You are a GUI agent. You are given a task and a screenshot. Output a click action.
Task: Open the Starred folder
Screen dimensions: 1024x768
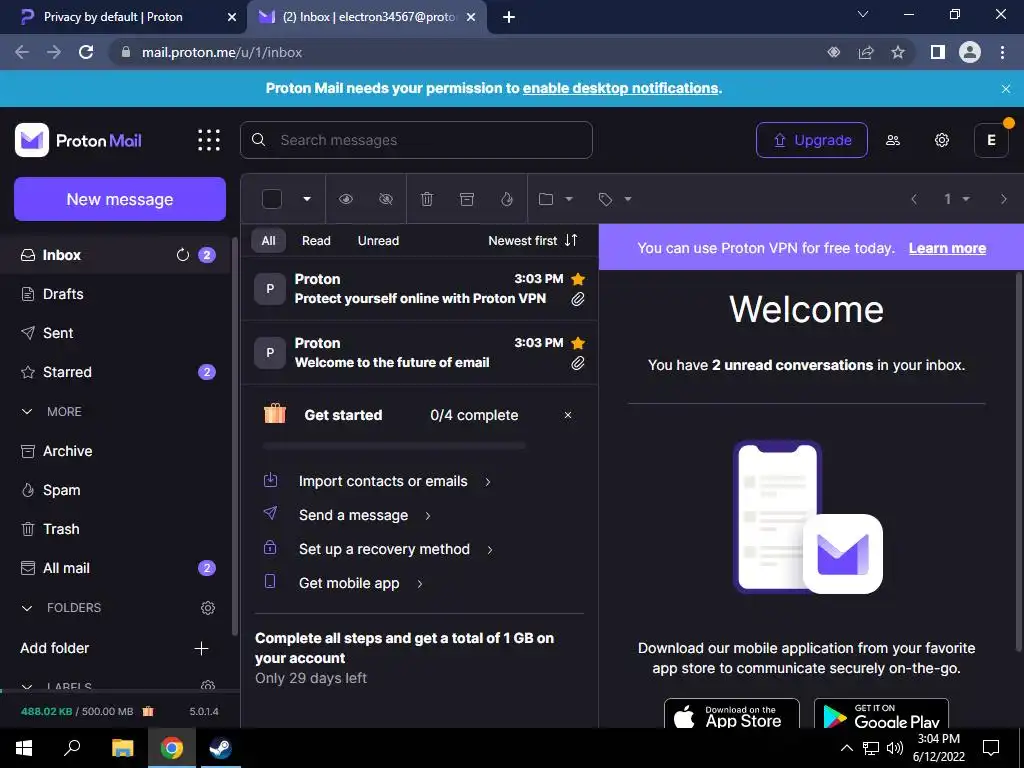pos(115,372)
